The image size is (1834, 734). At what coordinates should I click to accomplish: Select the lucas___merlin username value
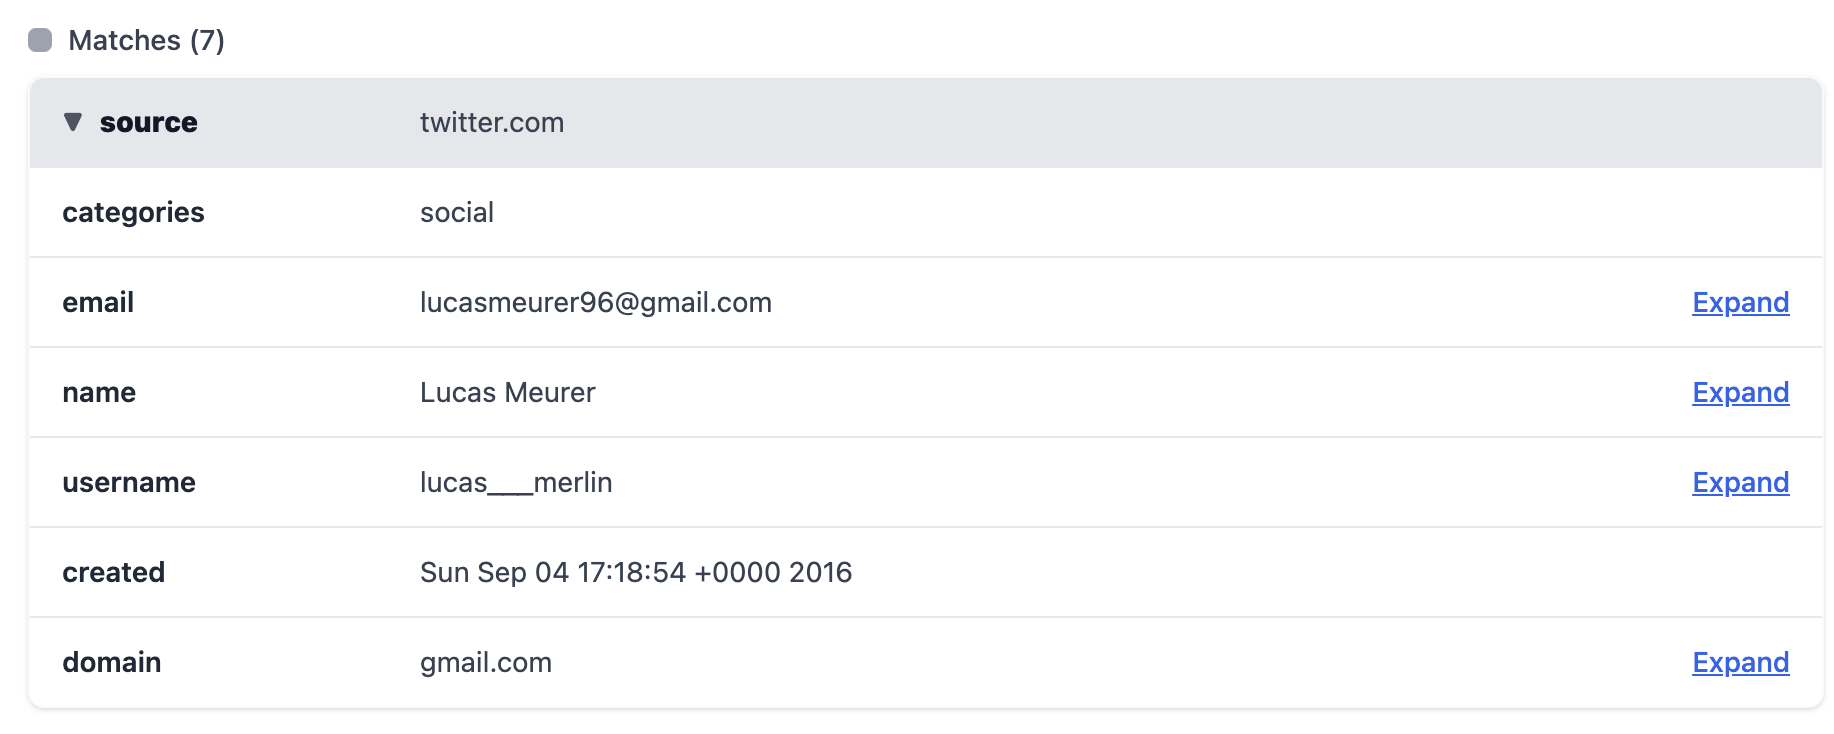coord(516,482)
